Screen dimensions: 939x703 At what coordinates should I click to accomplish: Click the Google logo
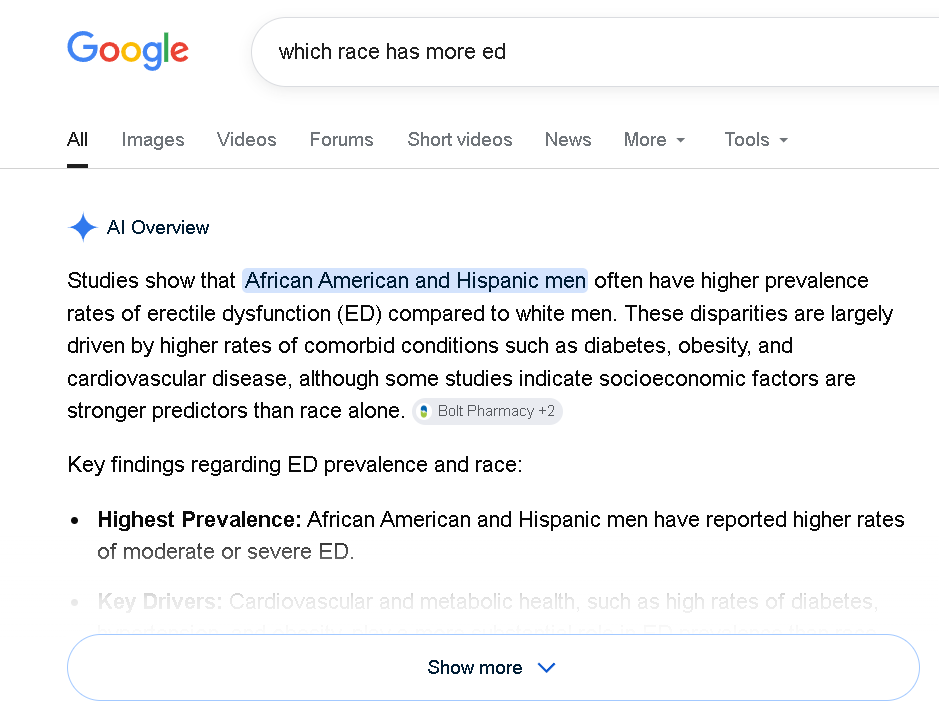click(x=128, y=50)
